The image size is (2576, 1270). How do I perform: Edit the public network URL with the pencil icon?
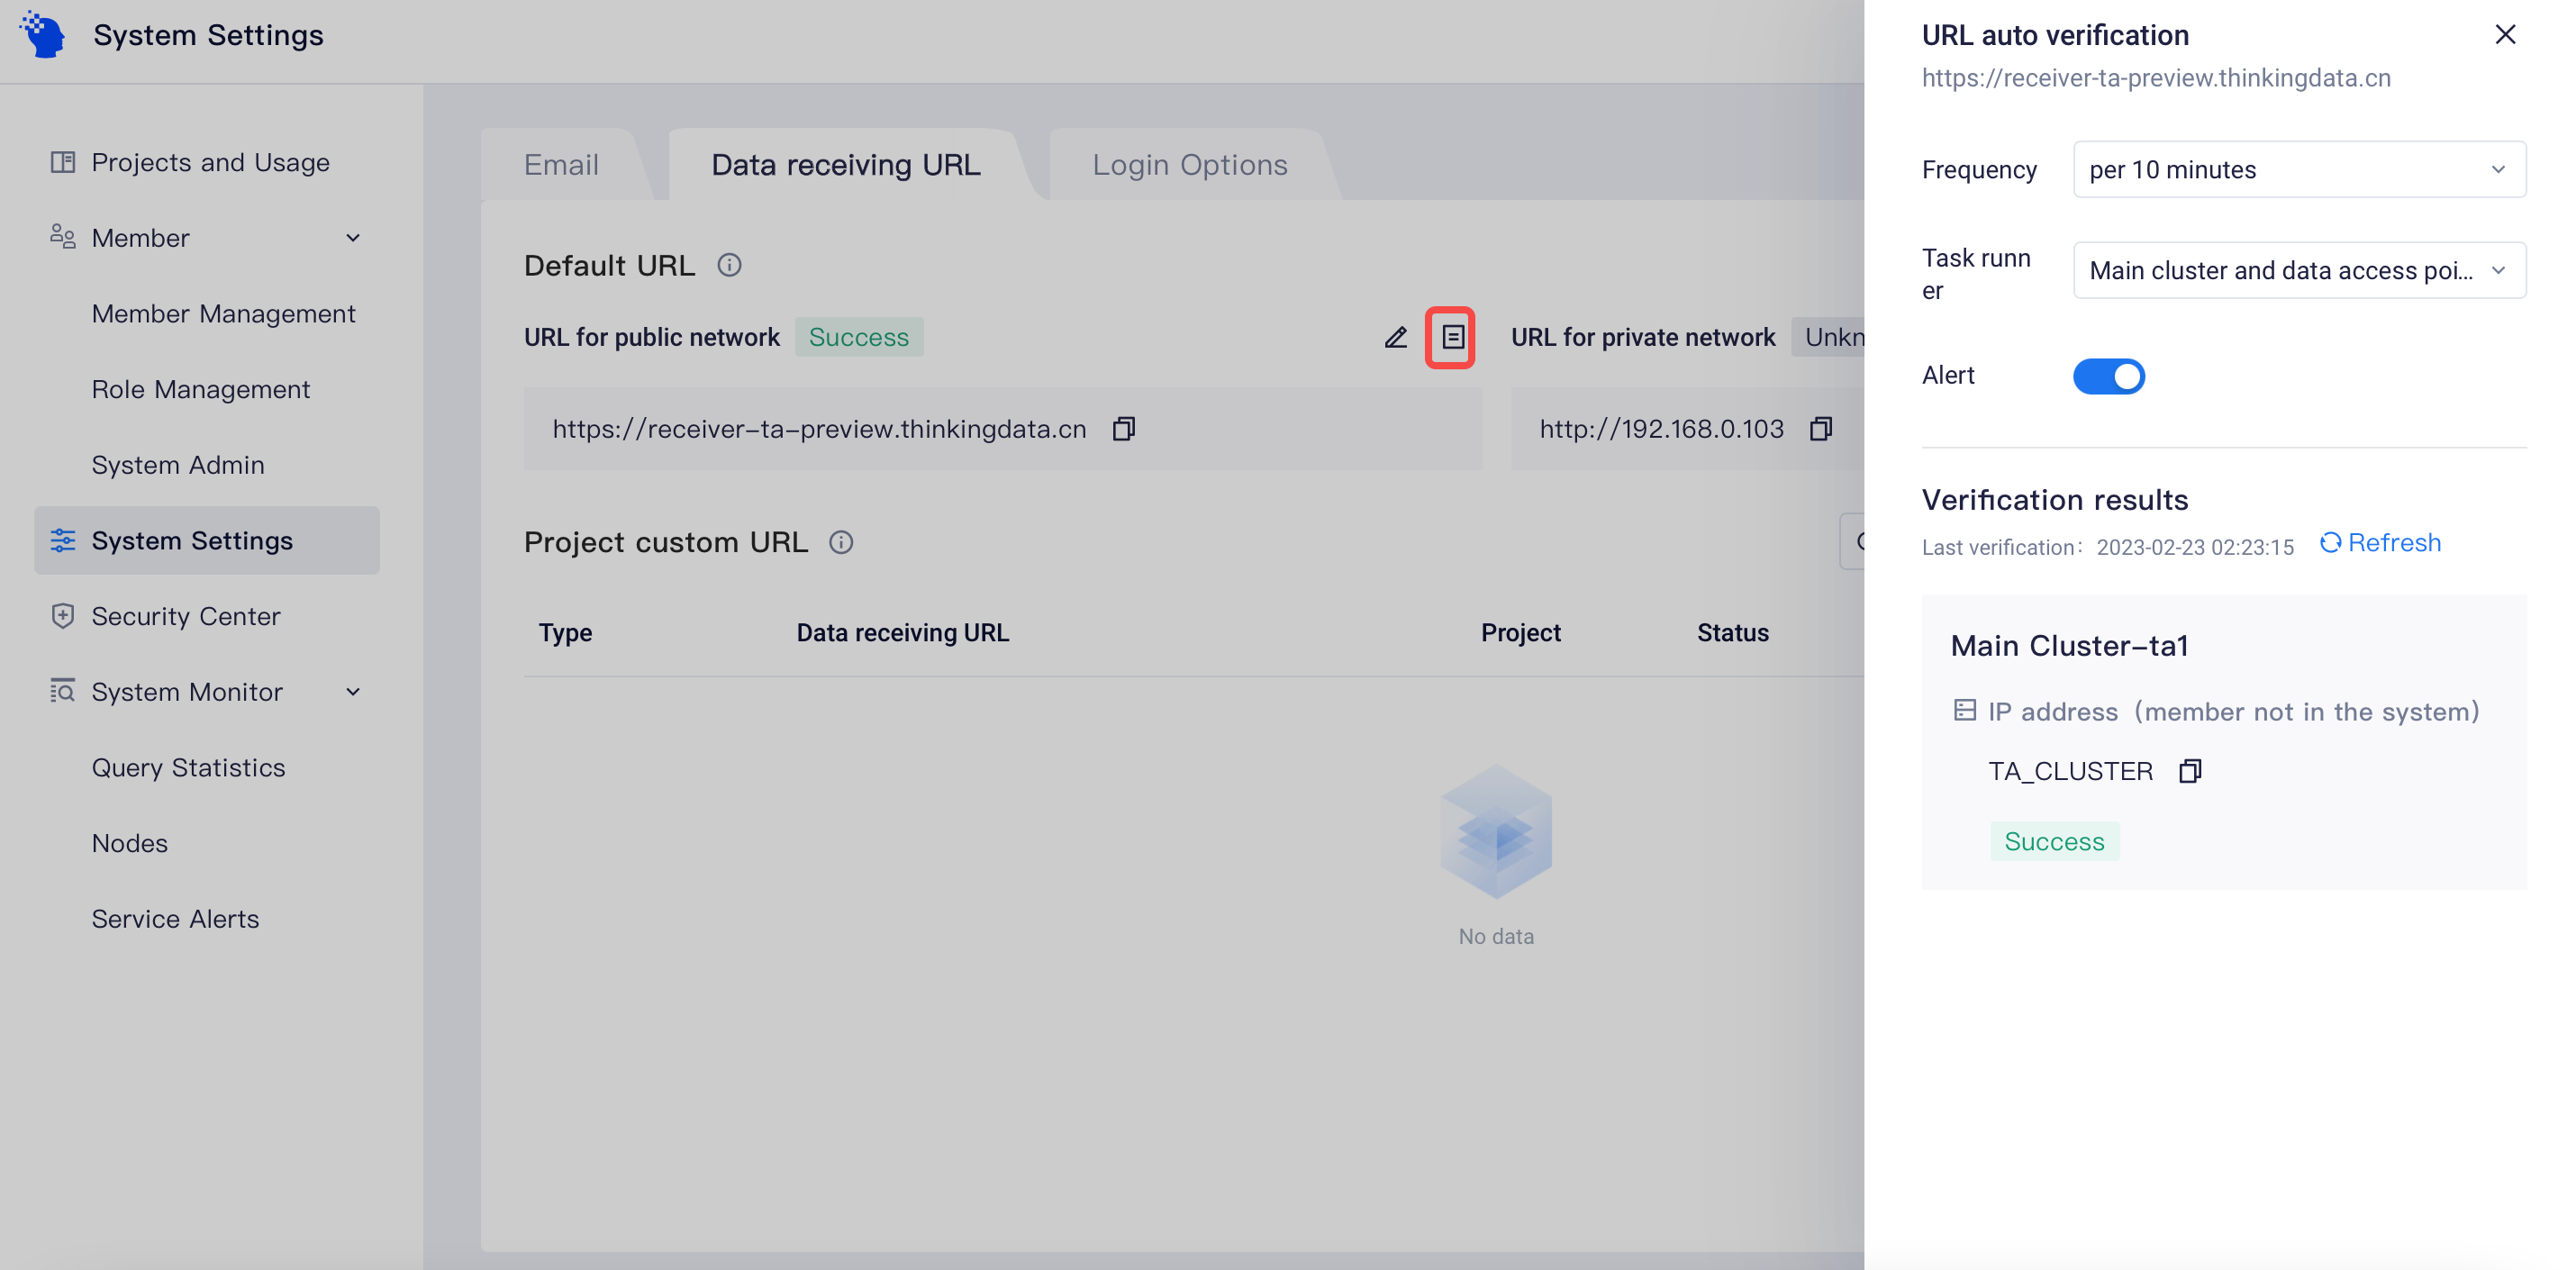[x=1396, y=338]
